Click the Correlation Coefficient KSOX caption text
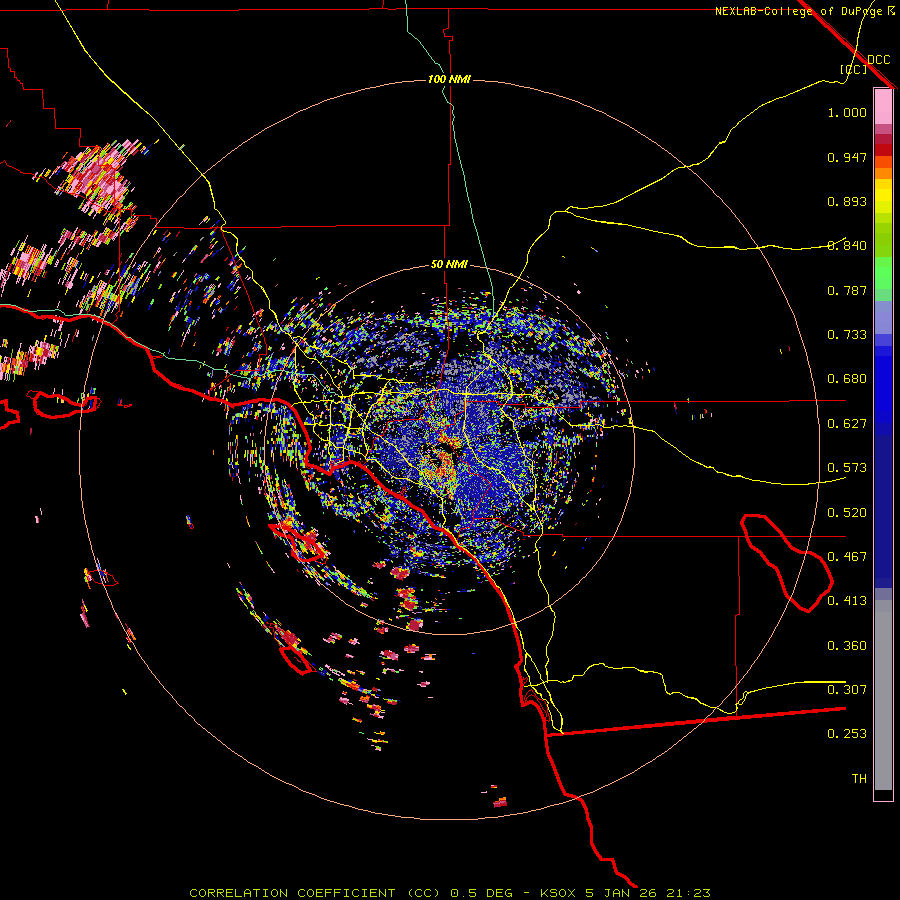900x900 pixels. tap(450, 893)
